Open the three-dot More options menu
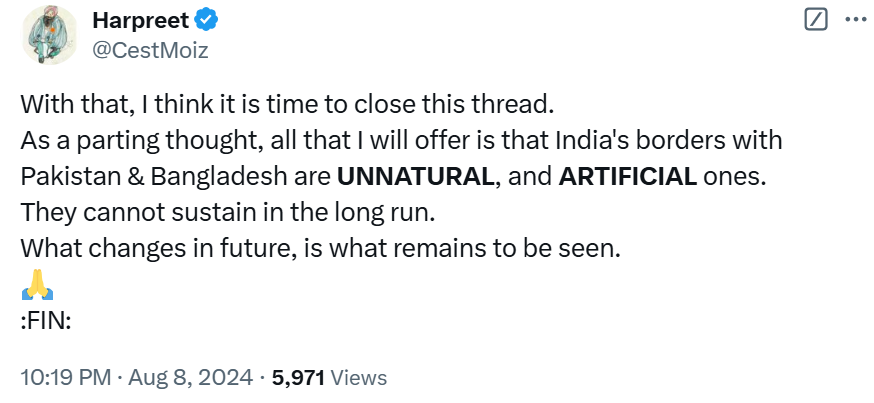Viewport: 874px width, 403px height. click(x=853, y=20)
